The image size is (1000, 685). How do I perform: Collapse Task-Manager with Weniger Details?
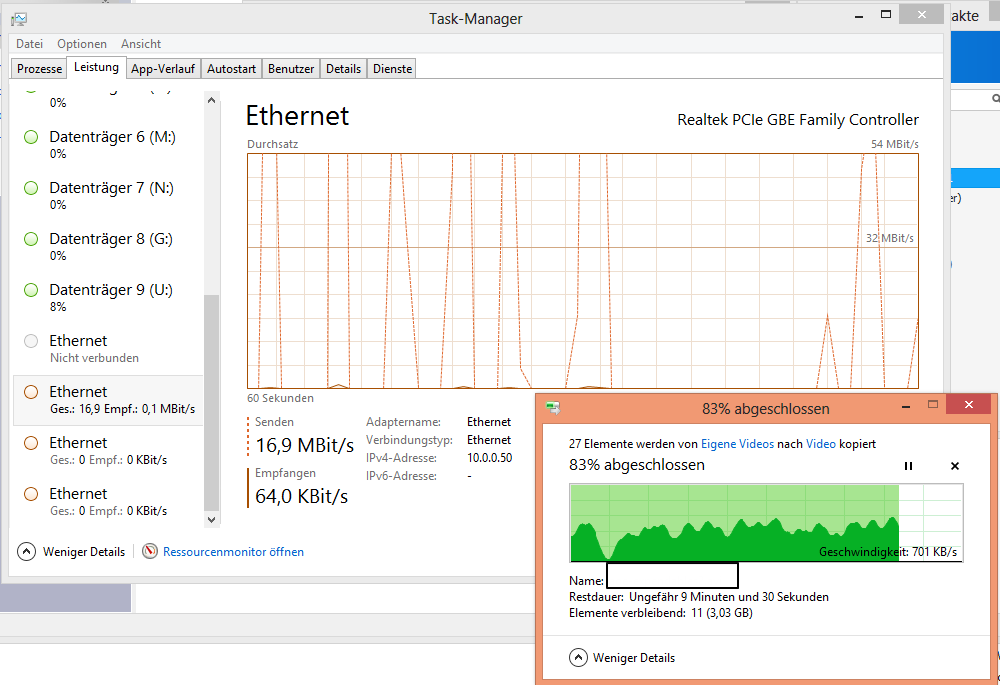coord(72,551)
